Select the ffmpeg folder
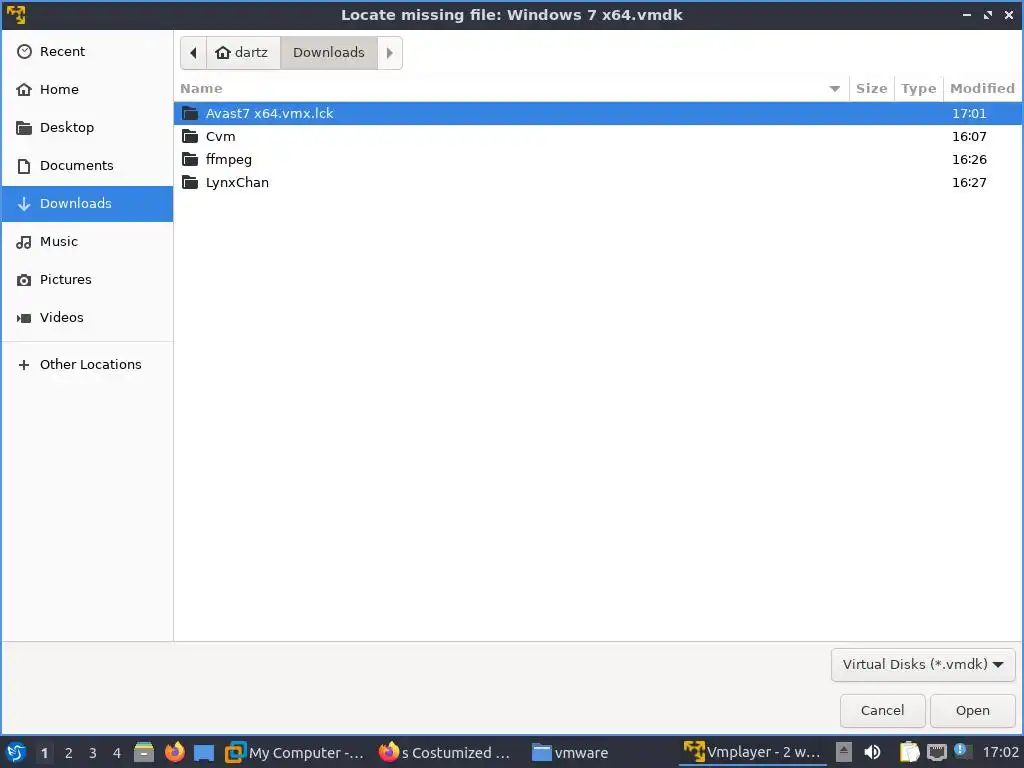The image size is (1024, 768). click(x=598, y=159)
